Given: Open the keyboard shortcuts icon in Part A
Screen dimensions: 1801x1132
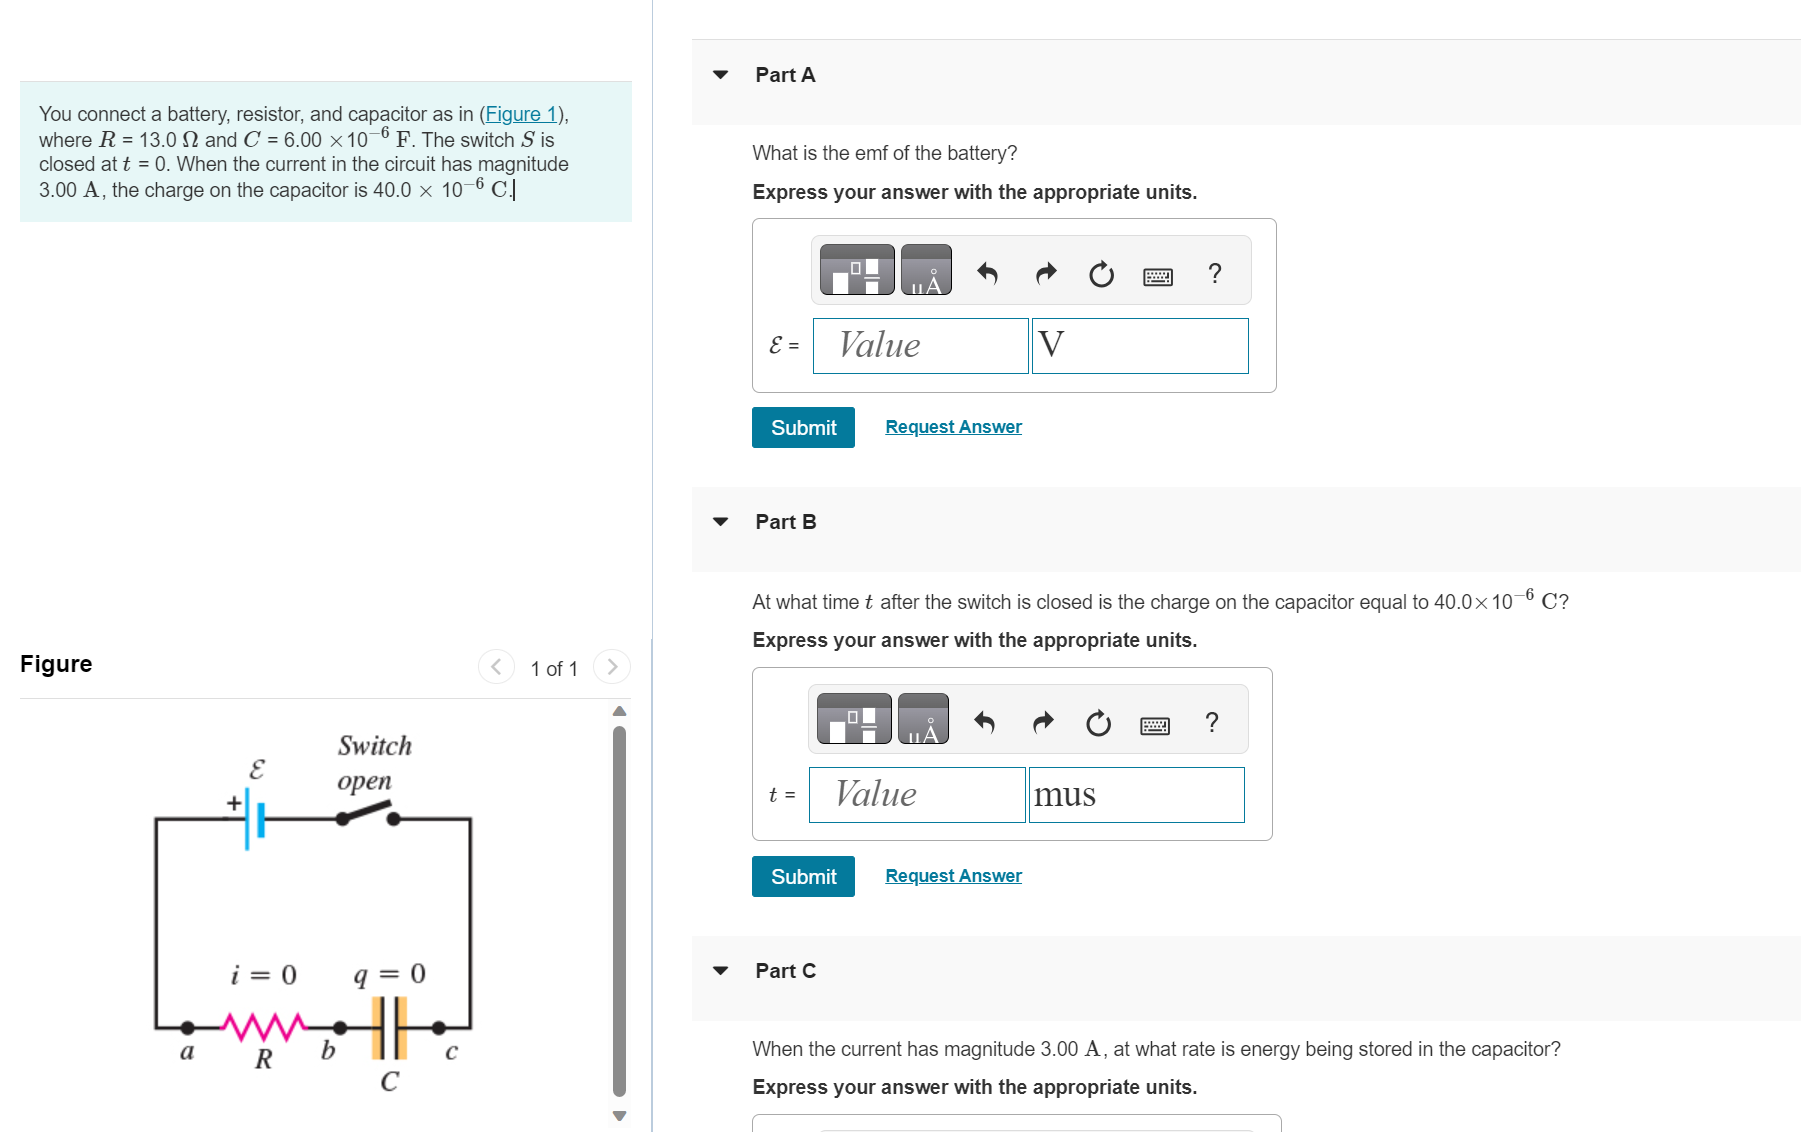Looking at the screenshot, I should coord(1157,276).
